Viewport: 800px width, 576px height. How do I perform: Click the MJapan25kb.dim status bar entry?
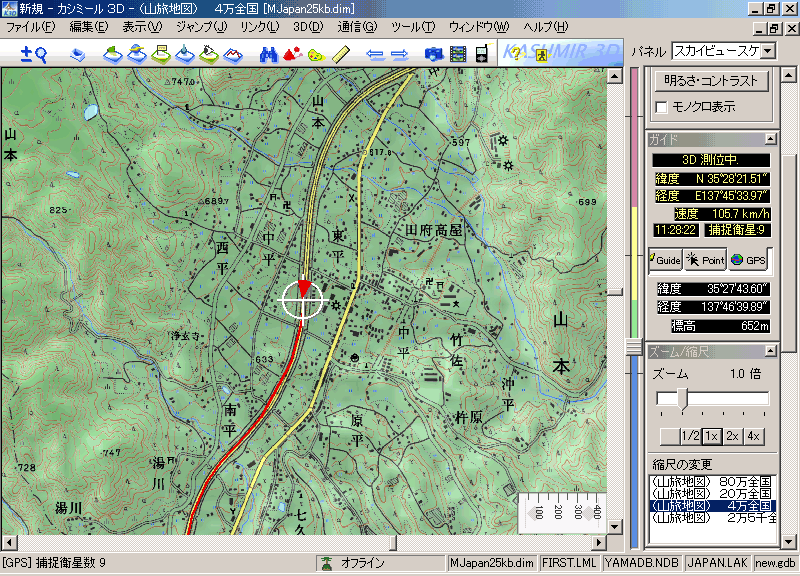click(492, 563)
